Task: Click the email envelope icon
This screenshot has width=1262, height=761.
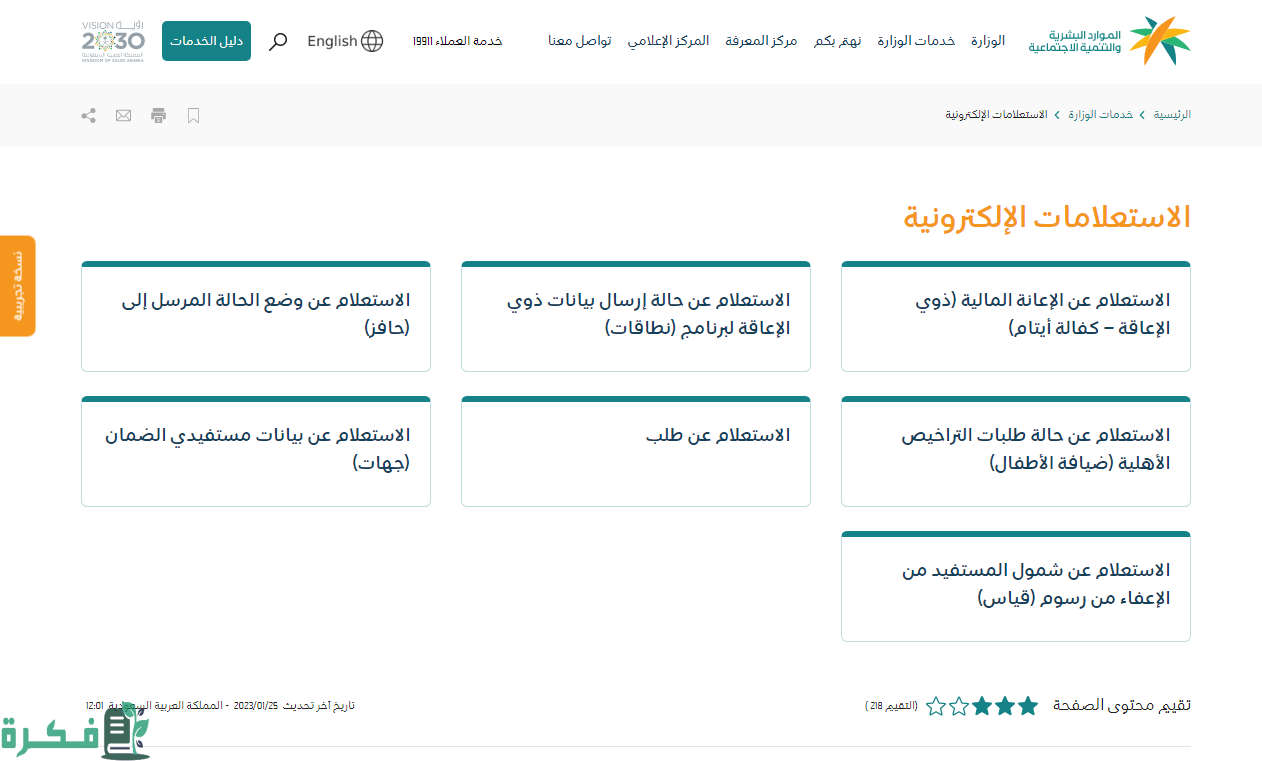Action: coord(123,115)
